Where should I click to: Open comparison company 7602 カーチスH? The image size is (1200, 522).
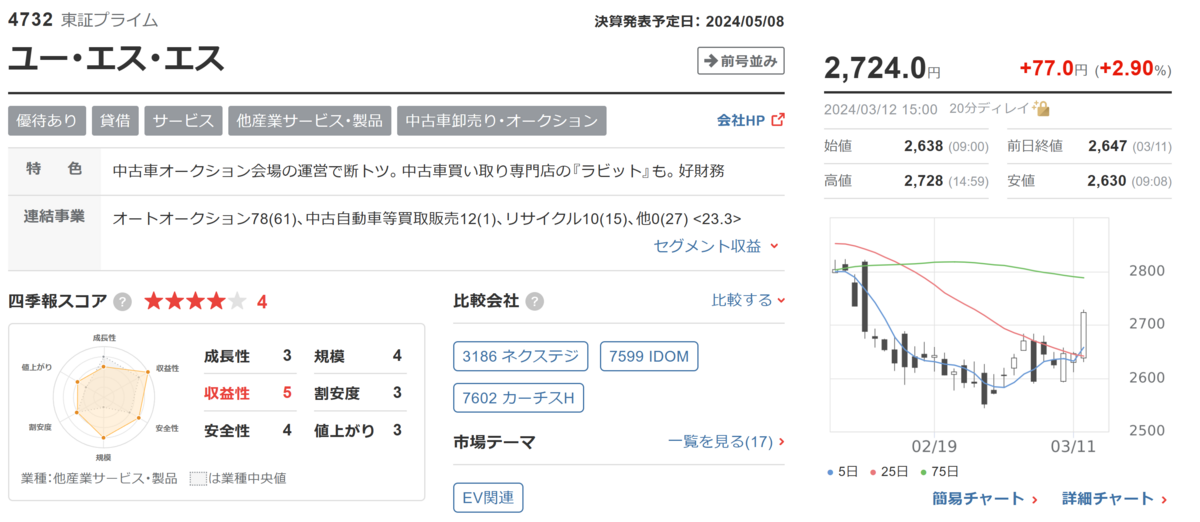[518, 398]
